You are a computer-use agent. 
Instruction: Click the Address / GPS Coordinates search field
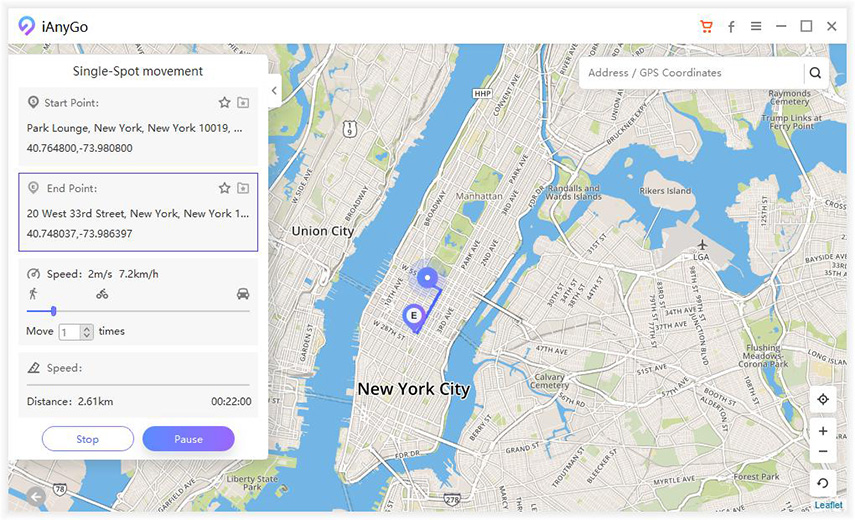pyautogui.click(x=691, y=72)
